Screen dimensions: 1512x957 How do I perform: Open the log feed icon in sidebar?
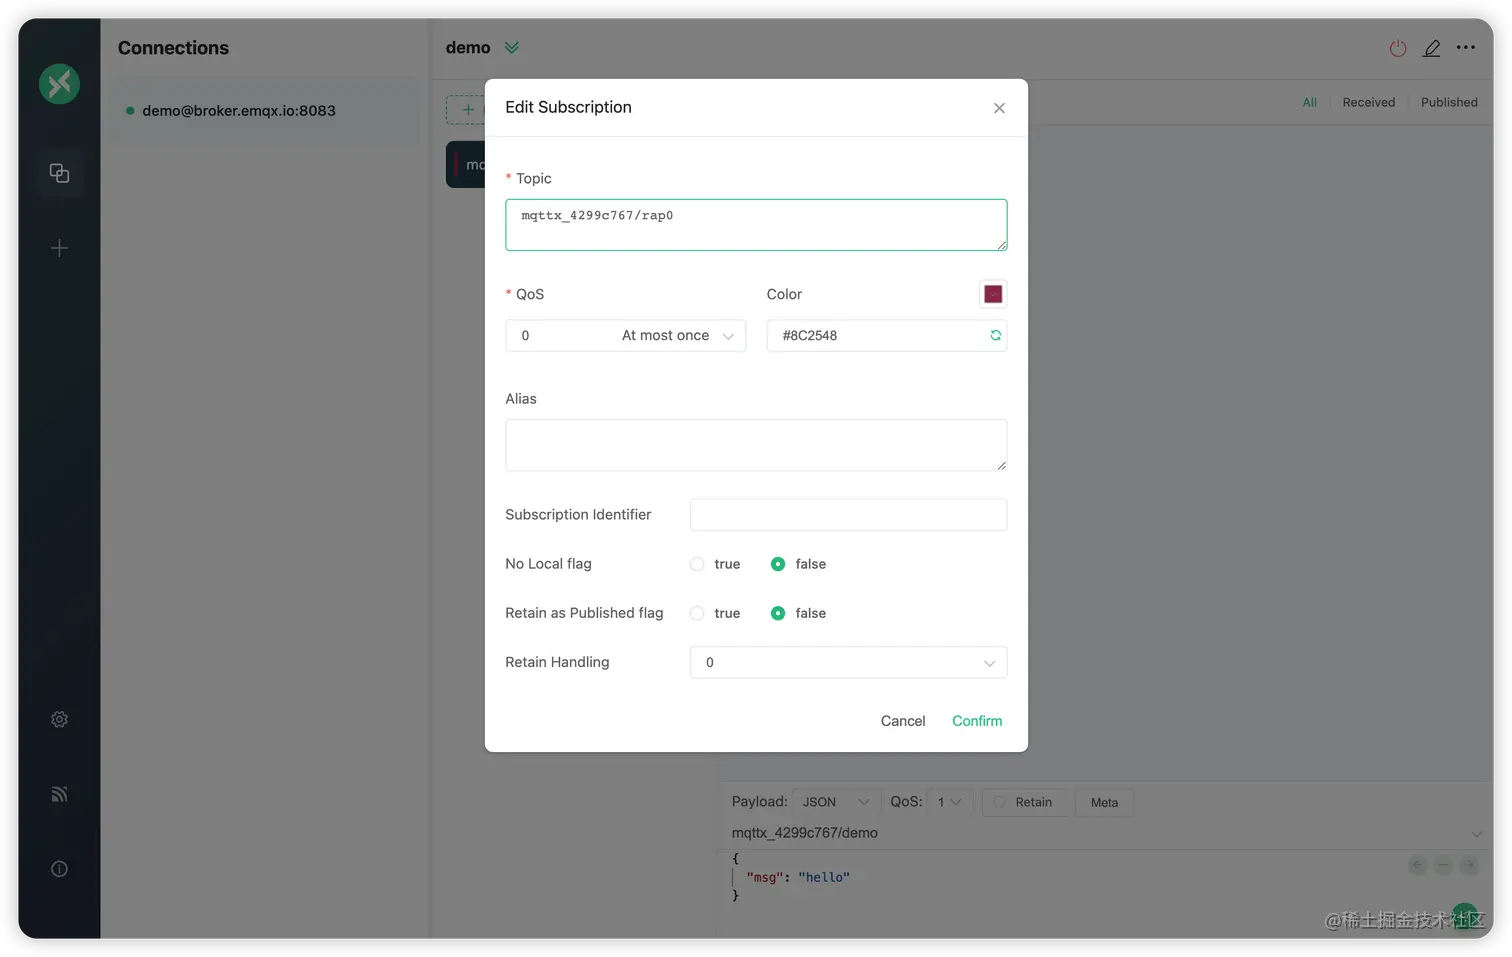[59, 794]
